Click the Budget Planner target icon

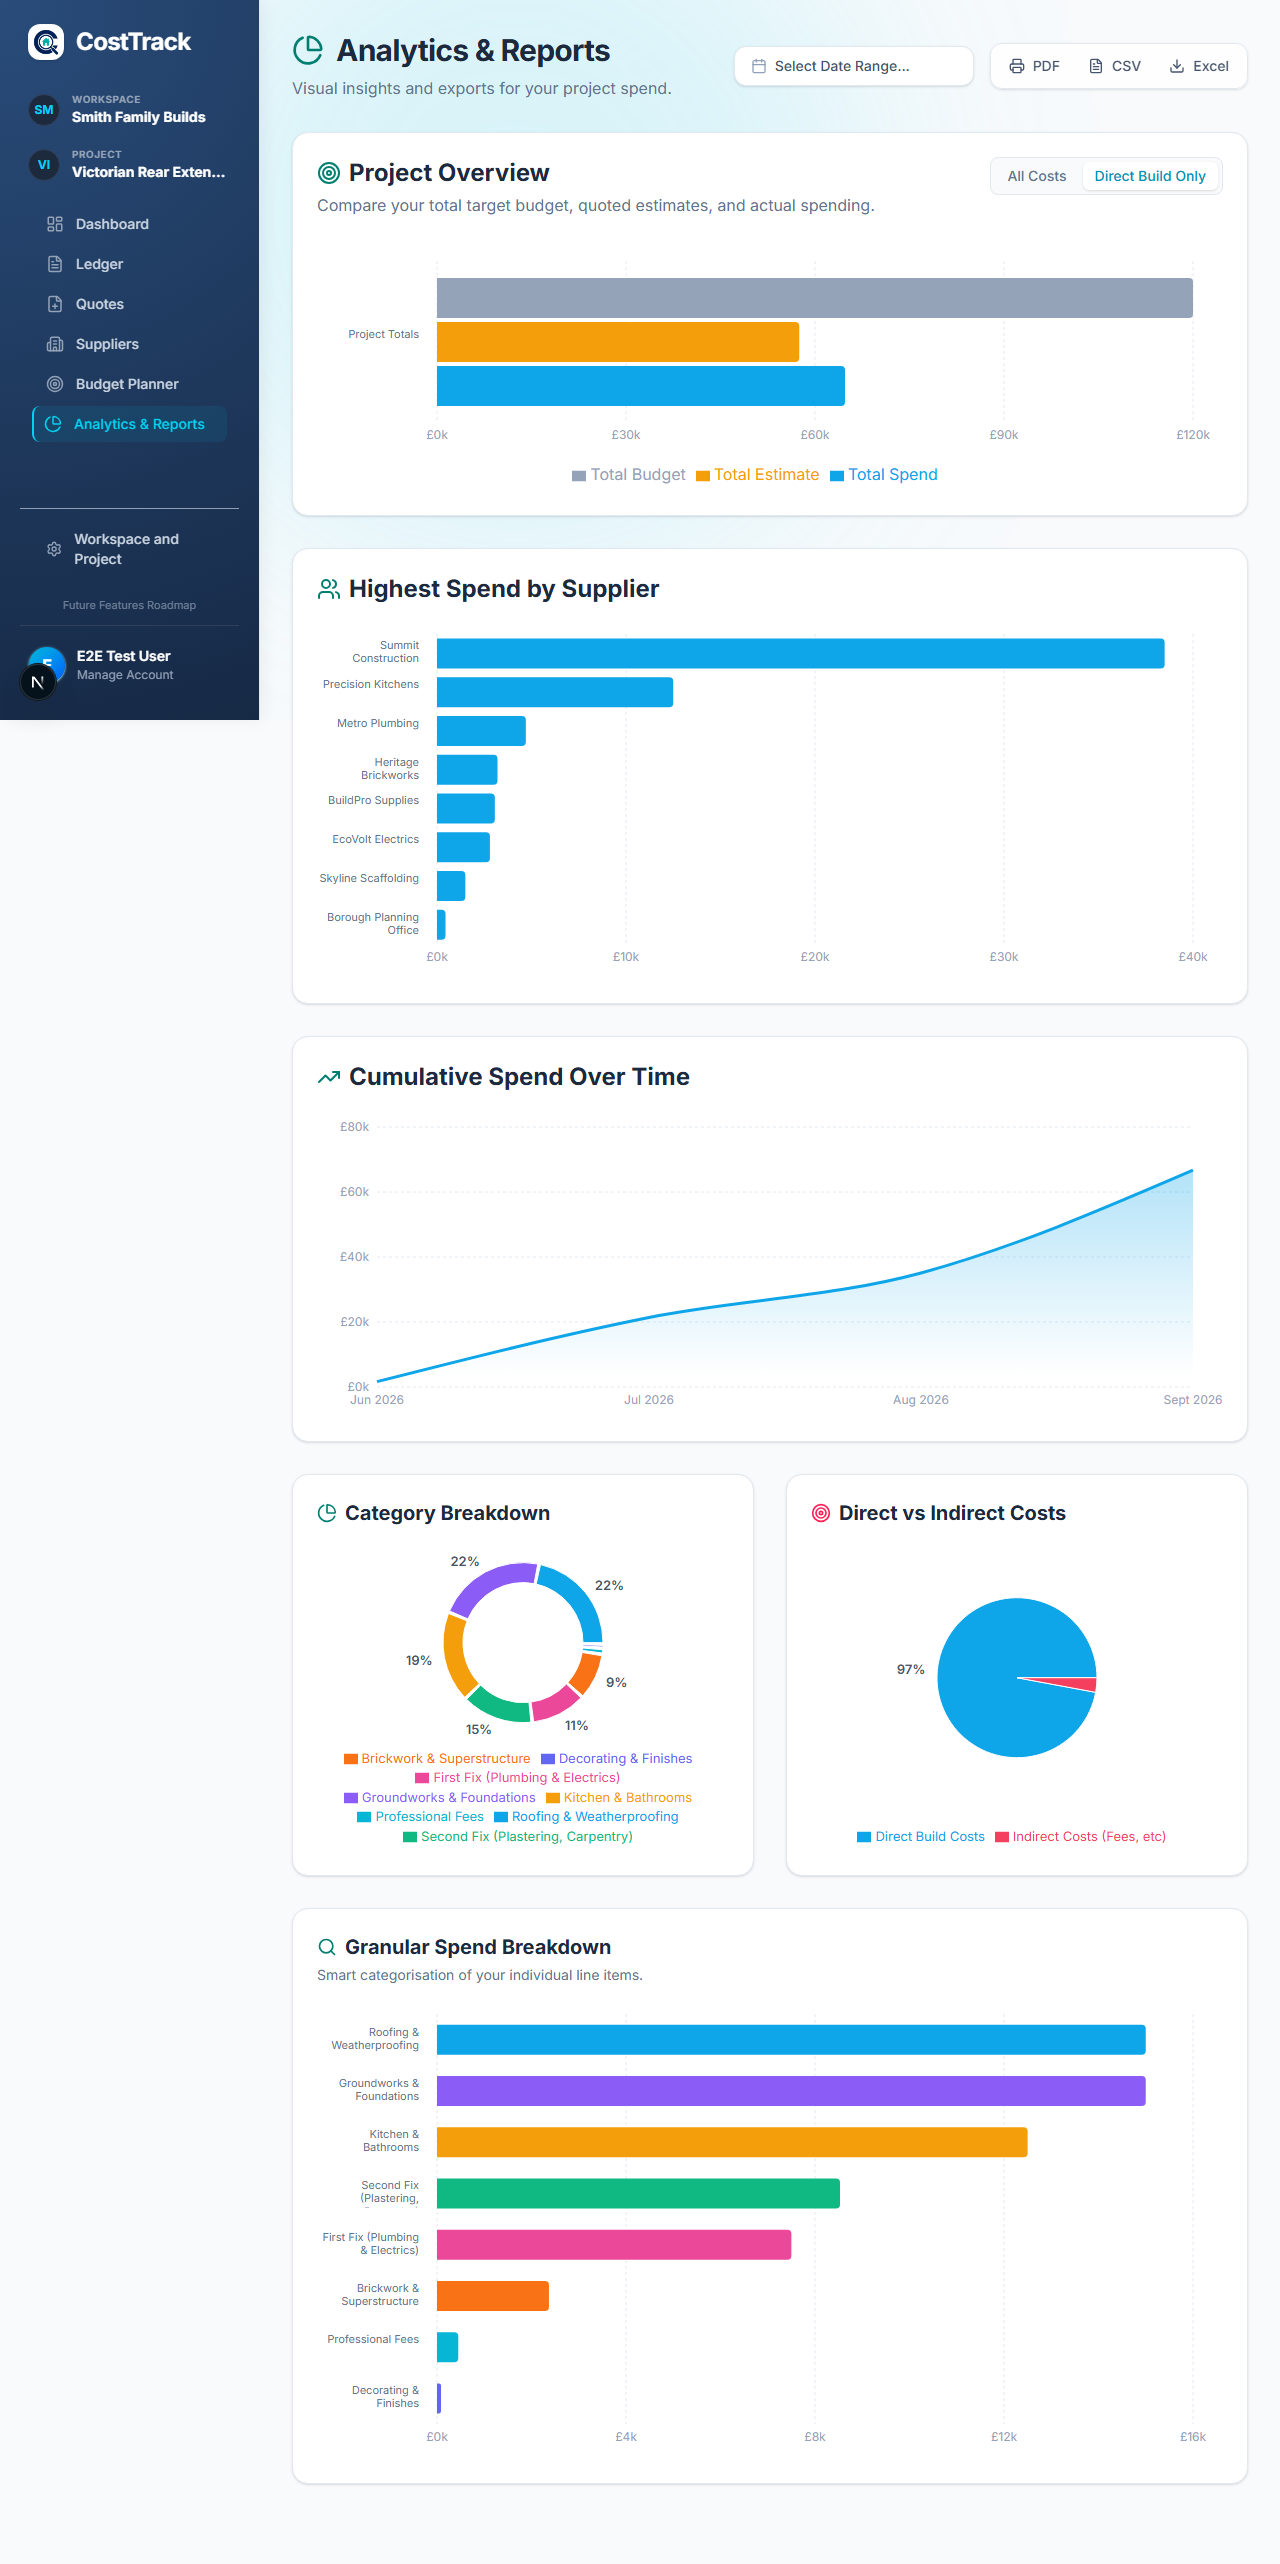tap(55, 384)
